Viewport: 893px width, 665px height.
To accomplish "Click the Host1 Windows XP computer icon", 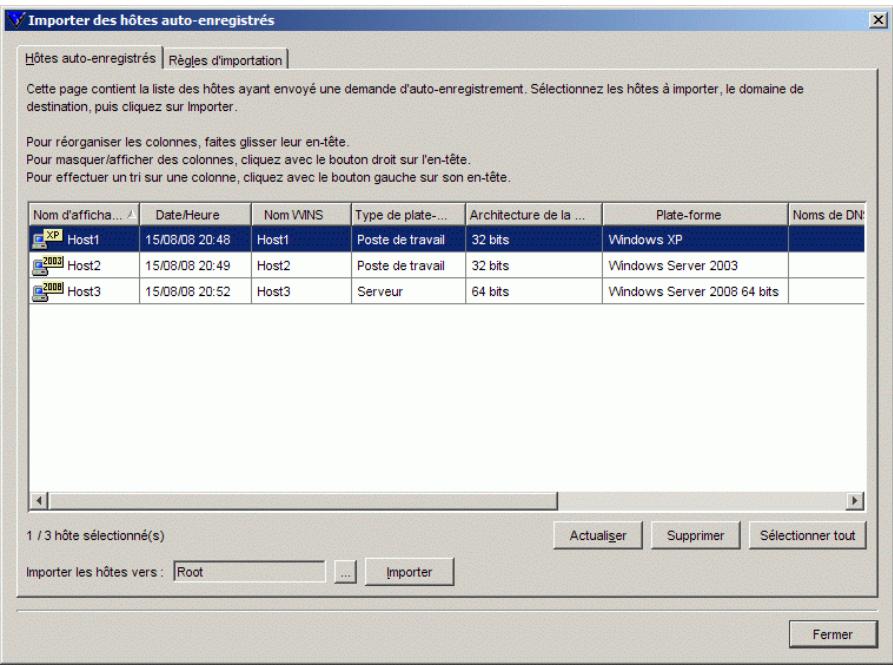I will 47,239.
